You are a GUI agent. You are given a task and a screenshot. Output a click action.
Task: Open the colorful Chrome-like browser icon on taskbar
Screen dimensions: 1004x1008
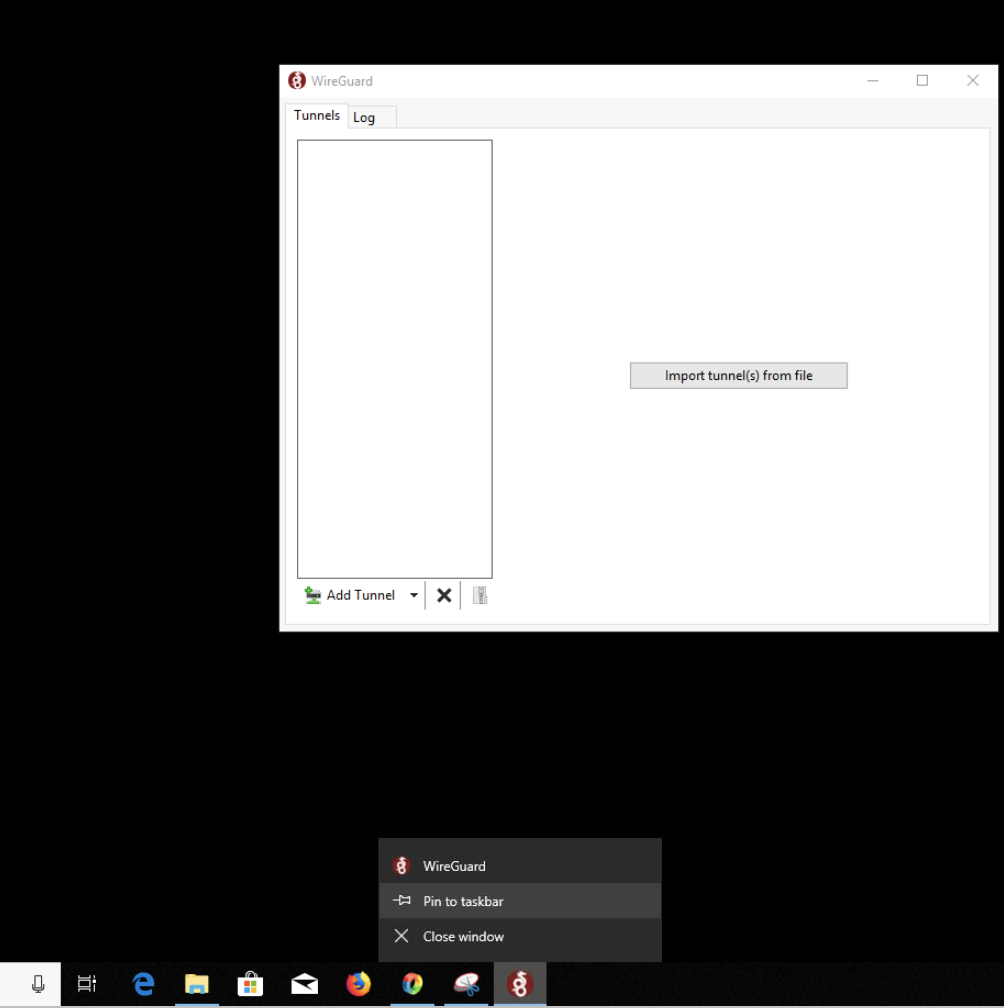coord(412,984)
